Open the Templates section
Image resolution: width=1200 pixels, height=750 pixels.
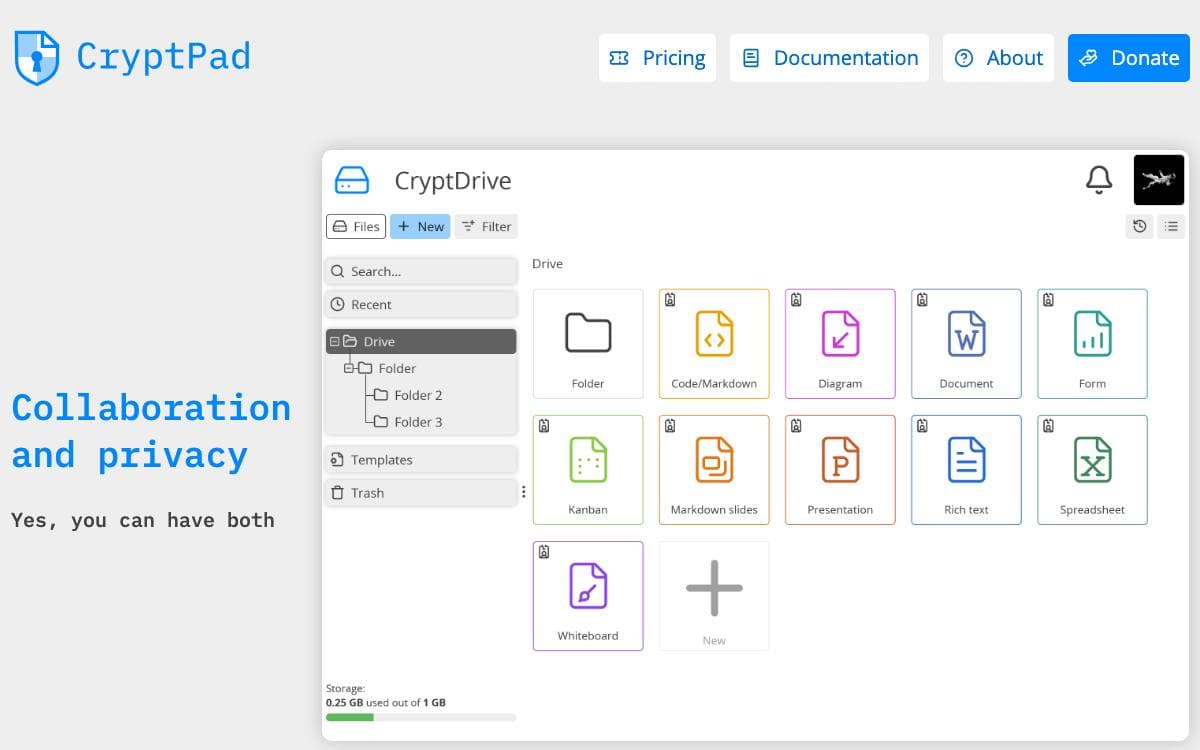(x=421, y=460)
